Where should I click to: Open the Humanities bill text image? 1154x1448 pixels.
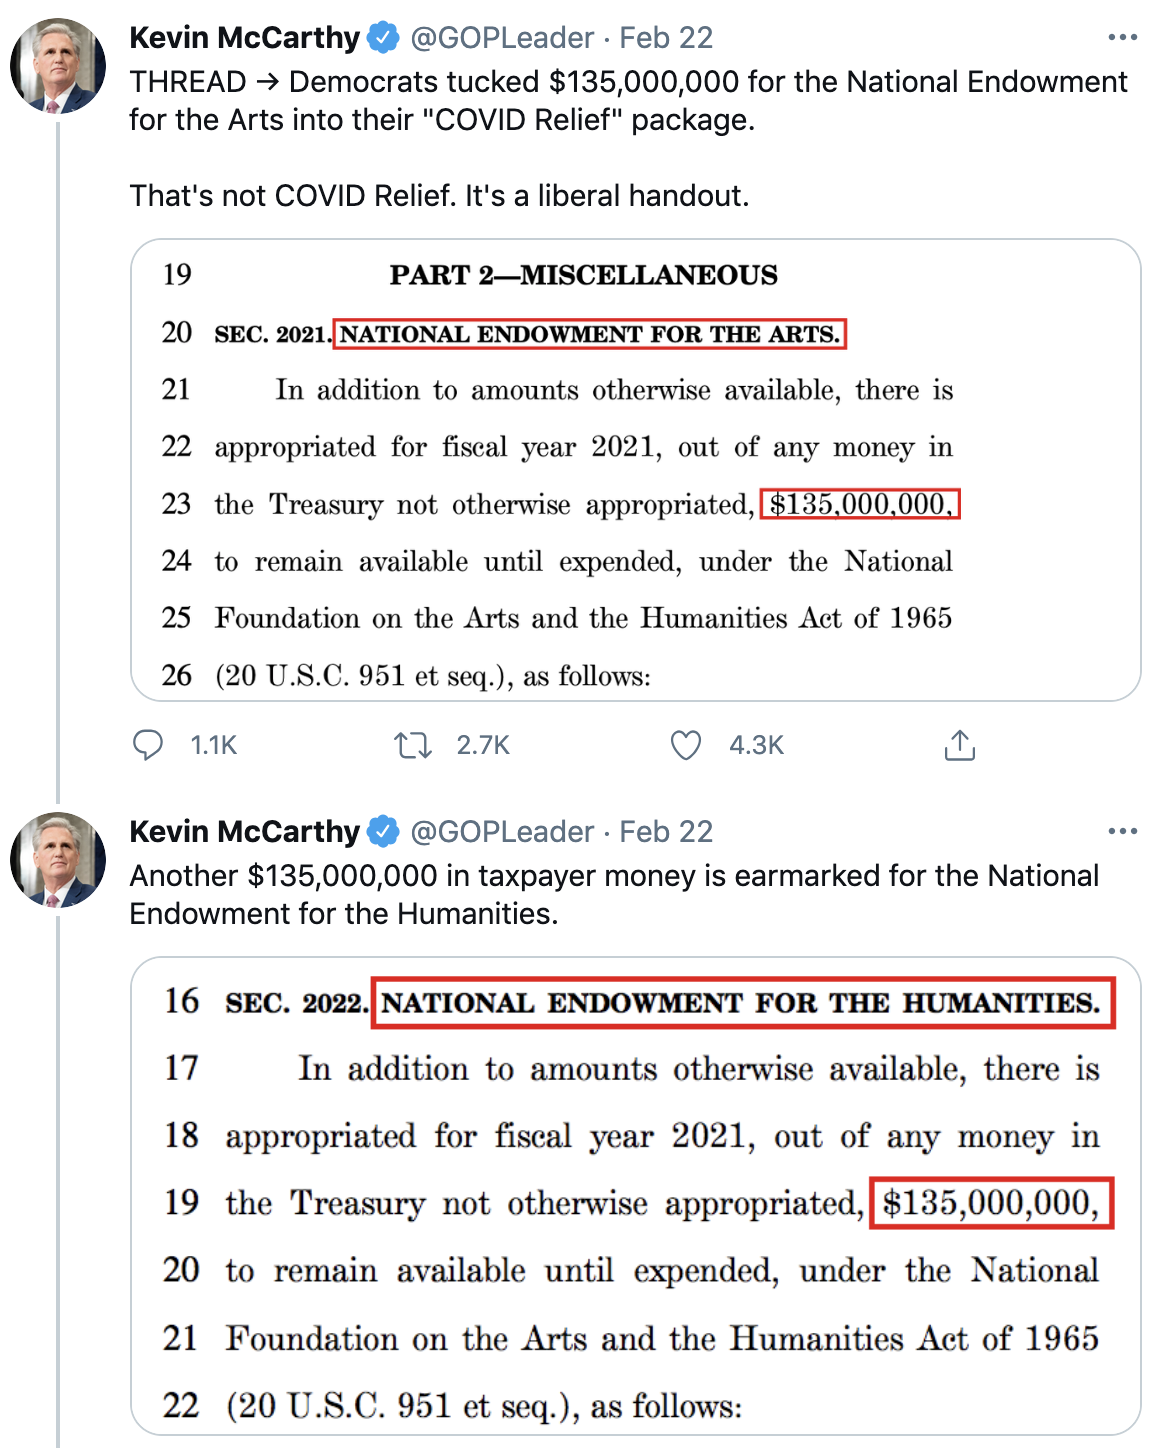[x=635, y=1196]
